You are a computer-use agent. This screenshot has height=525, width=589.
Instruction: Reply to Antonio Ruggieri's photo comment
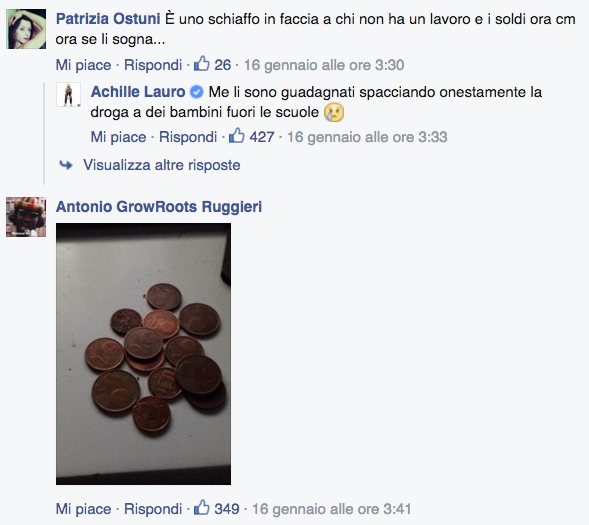pyautogui.click(x=153, y=509)
